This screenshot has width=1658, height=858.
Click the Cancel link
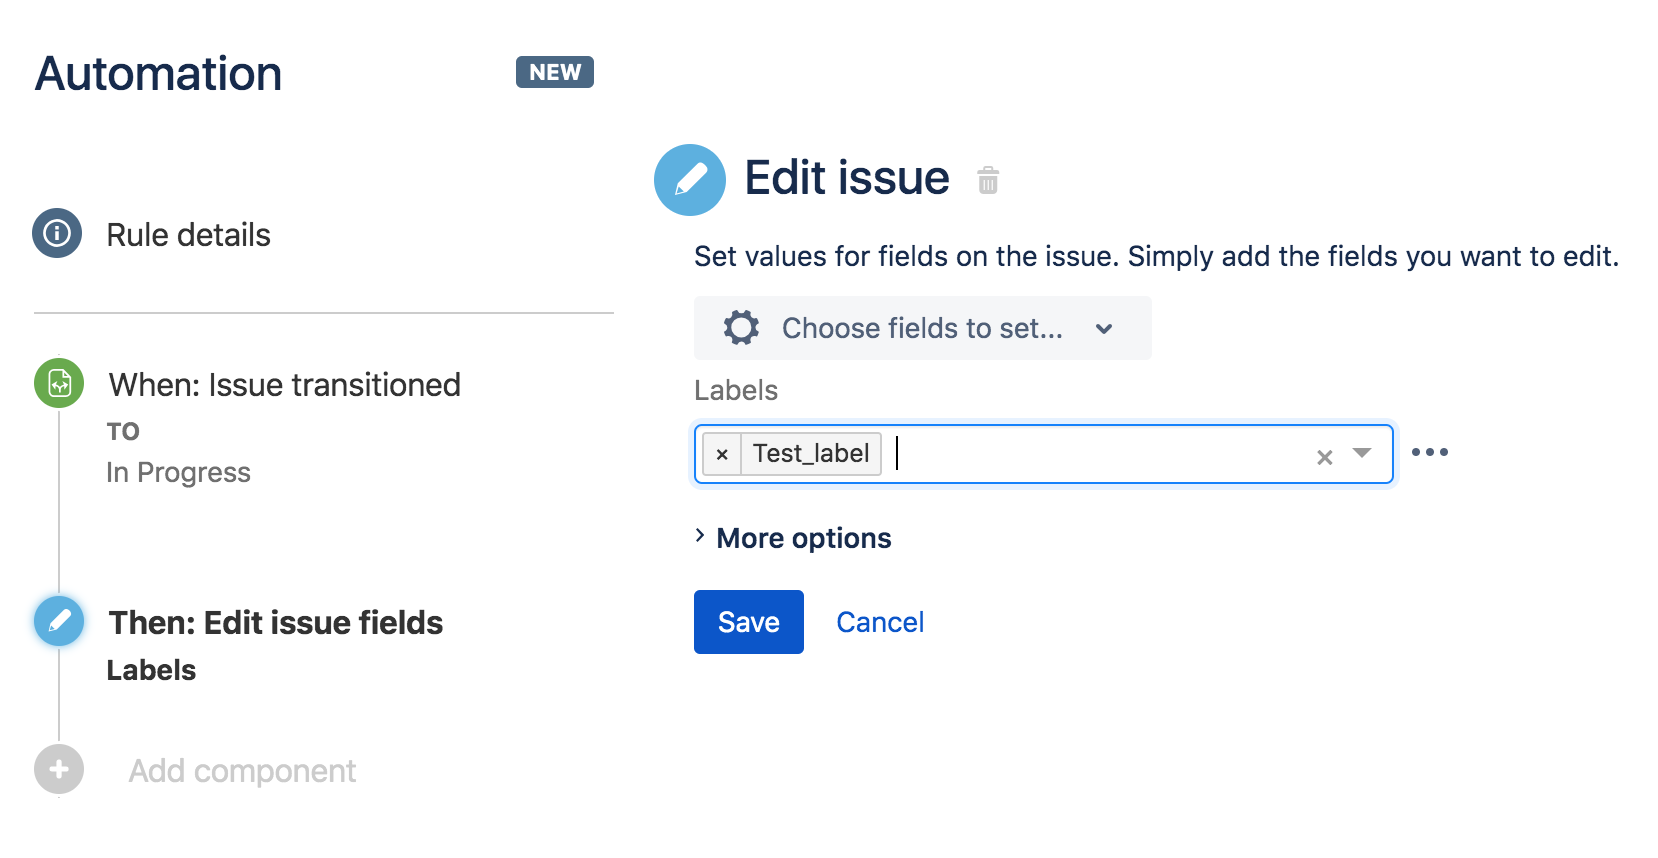(x=880, y=622)
